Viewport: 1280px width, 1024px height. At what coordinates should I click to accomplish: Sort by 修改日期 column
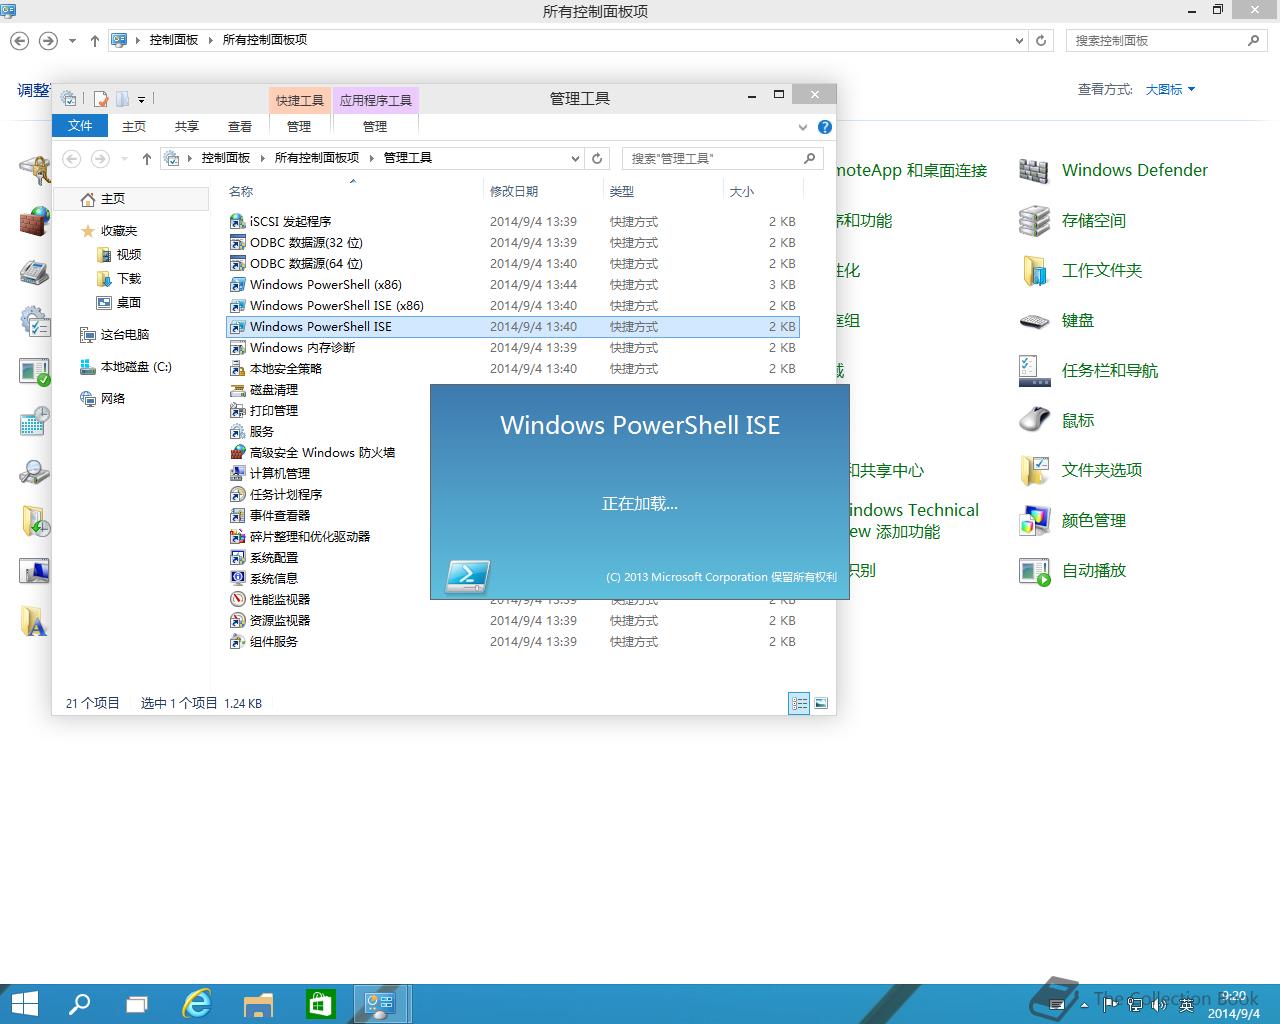coord(543,191)
